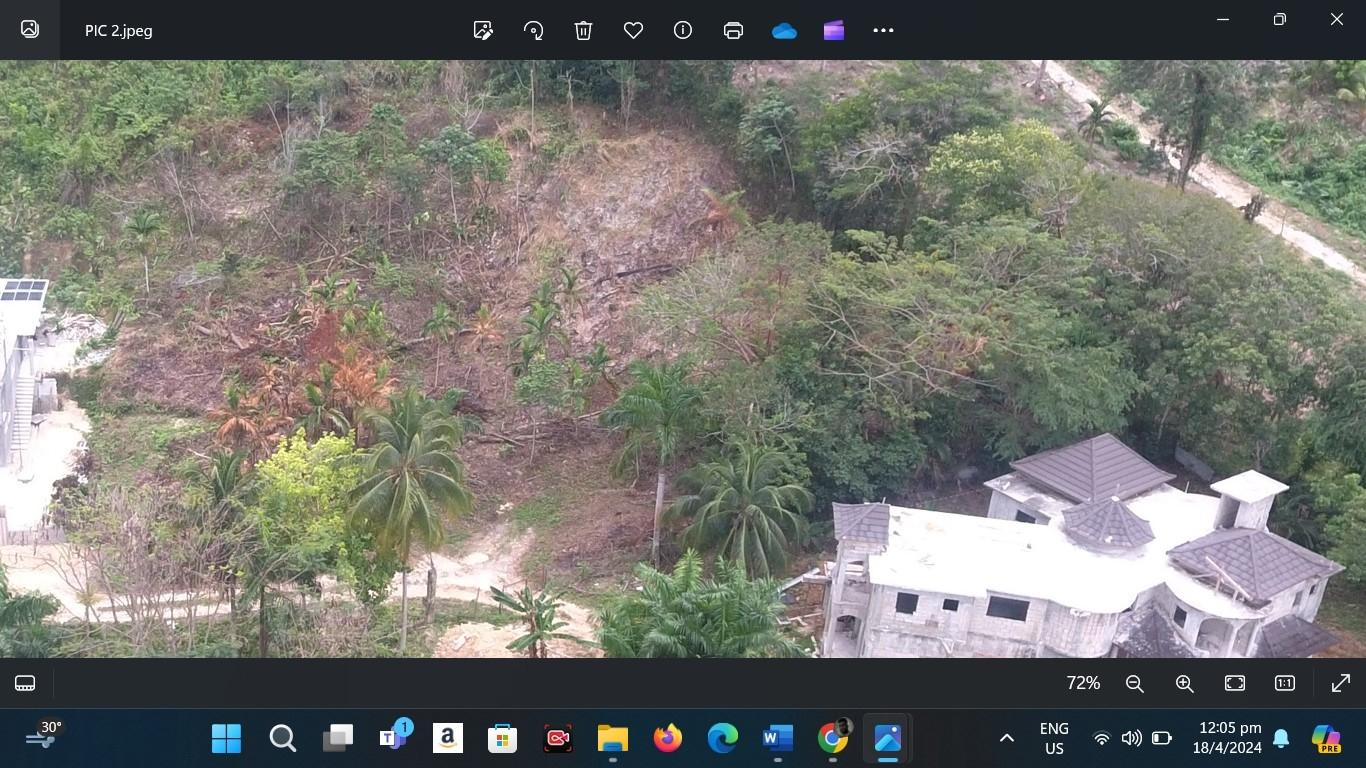Open the notifications panel via the bell

tap(1281, 738)
